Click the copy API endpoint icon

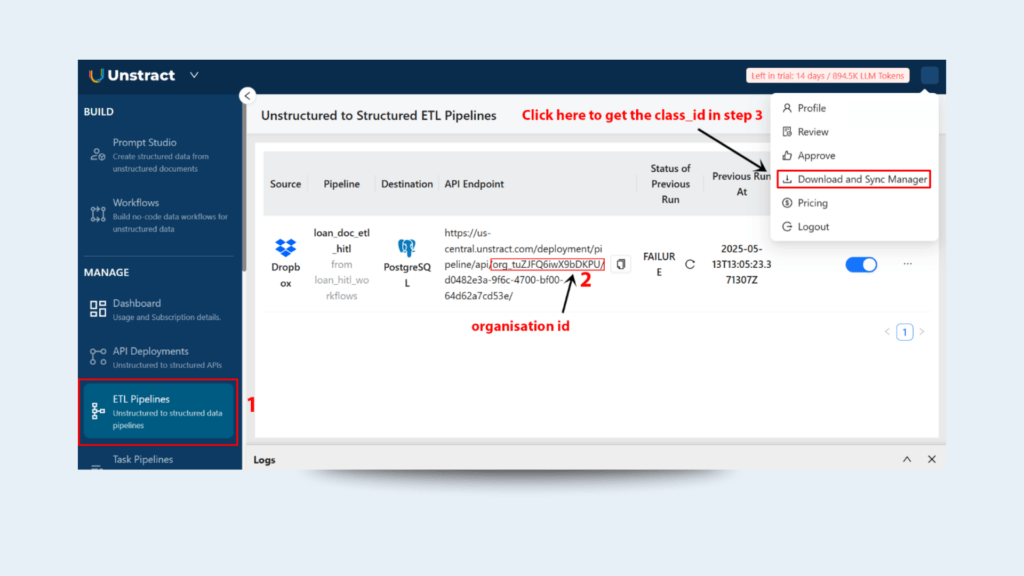click(x=621, y=264)
